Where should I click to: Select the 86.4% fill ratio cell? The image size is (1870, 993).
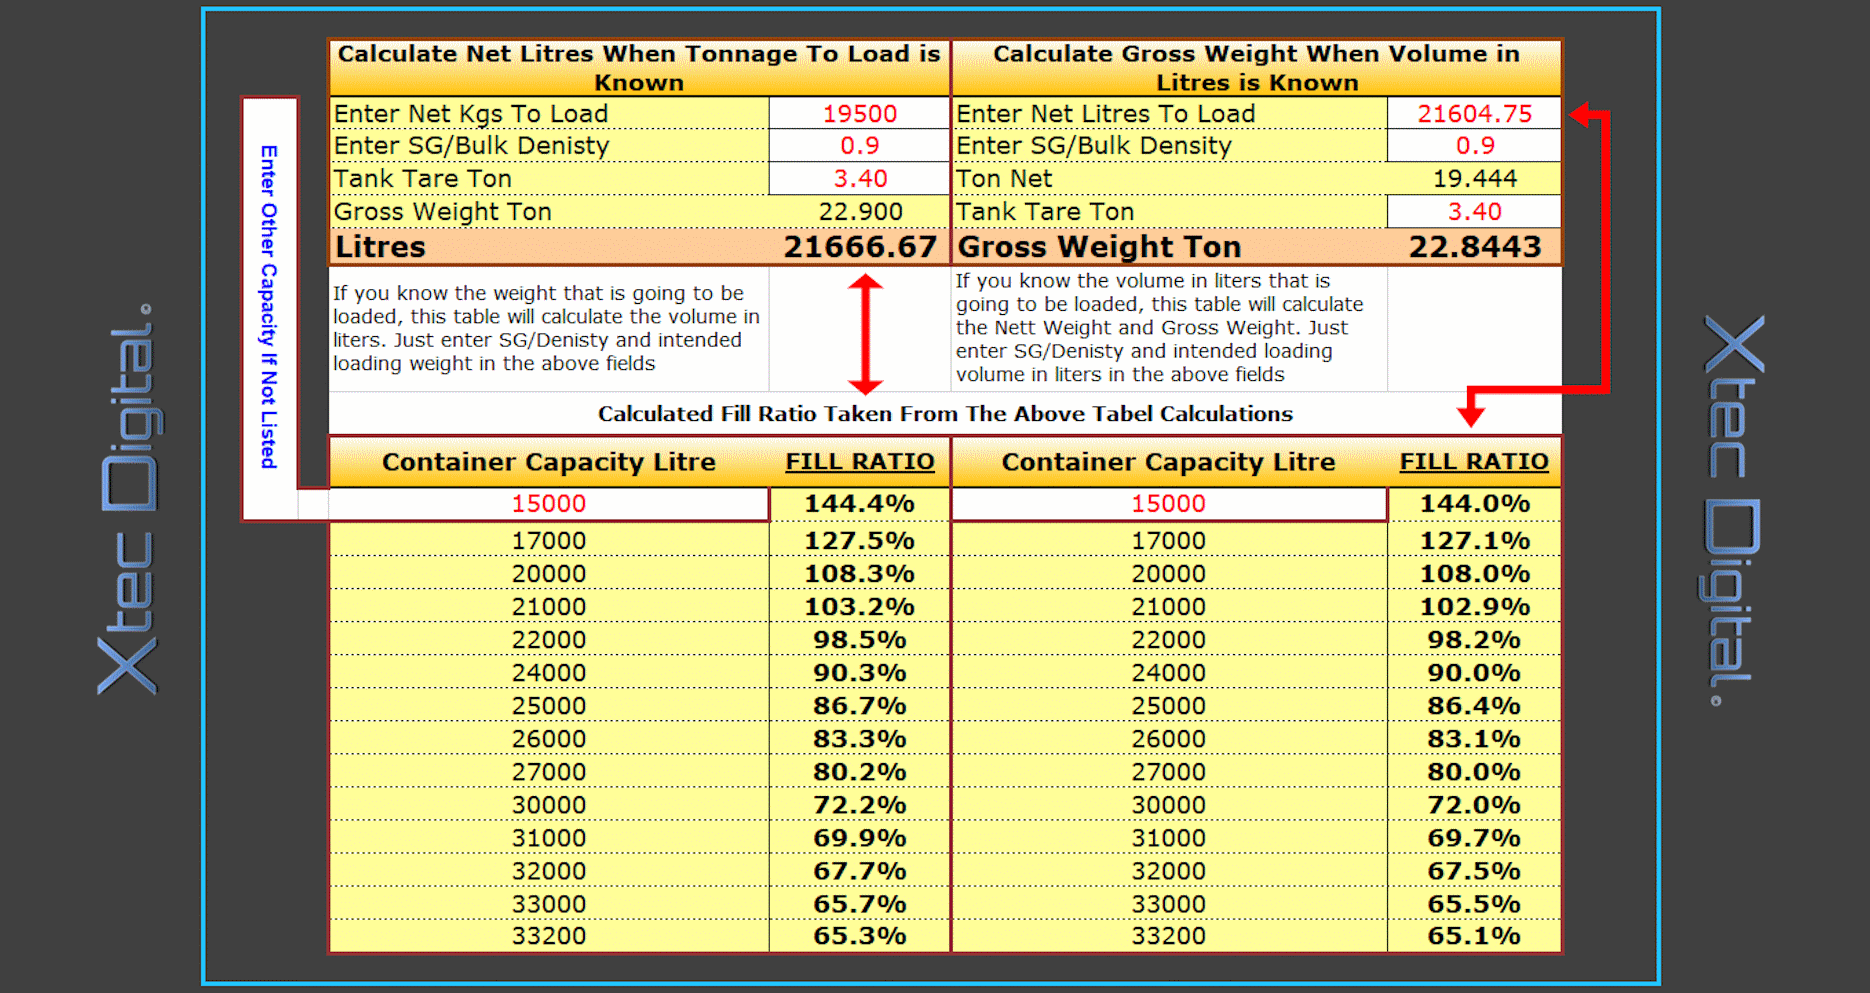[x=1475, y=706]
